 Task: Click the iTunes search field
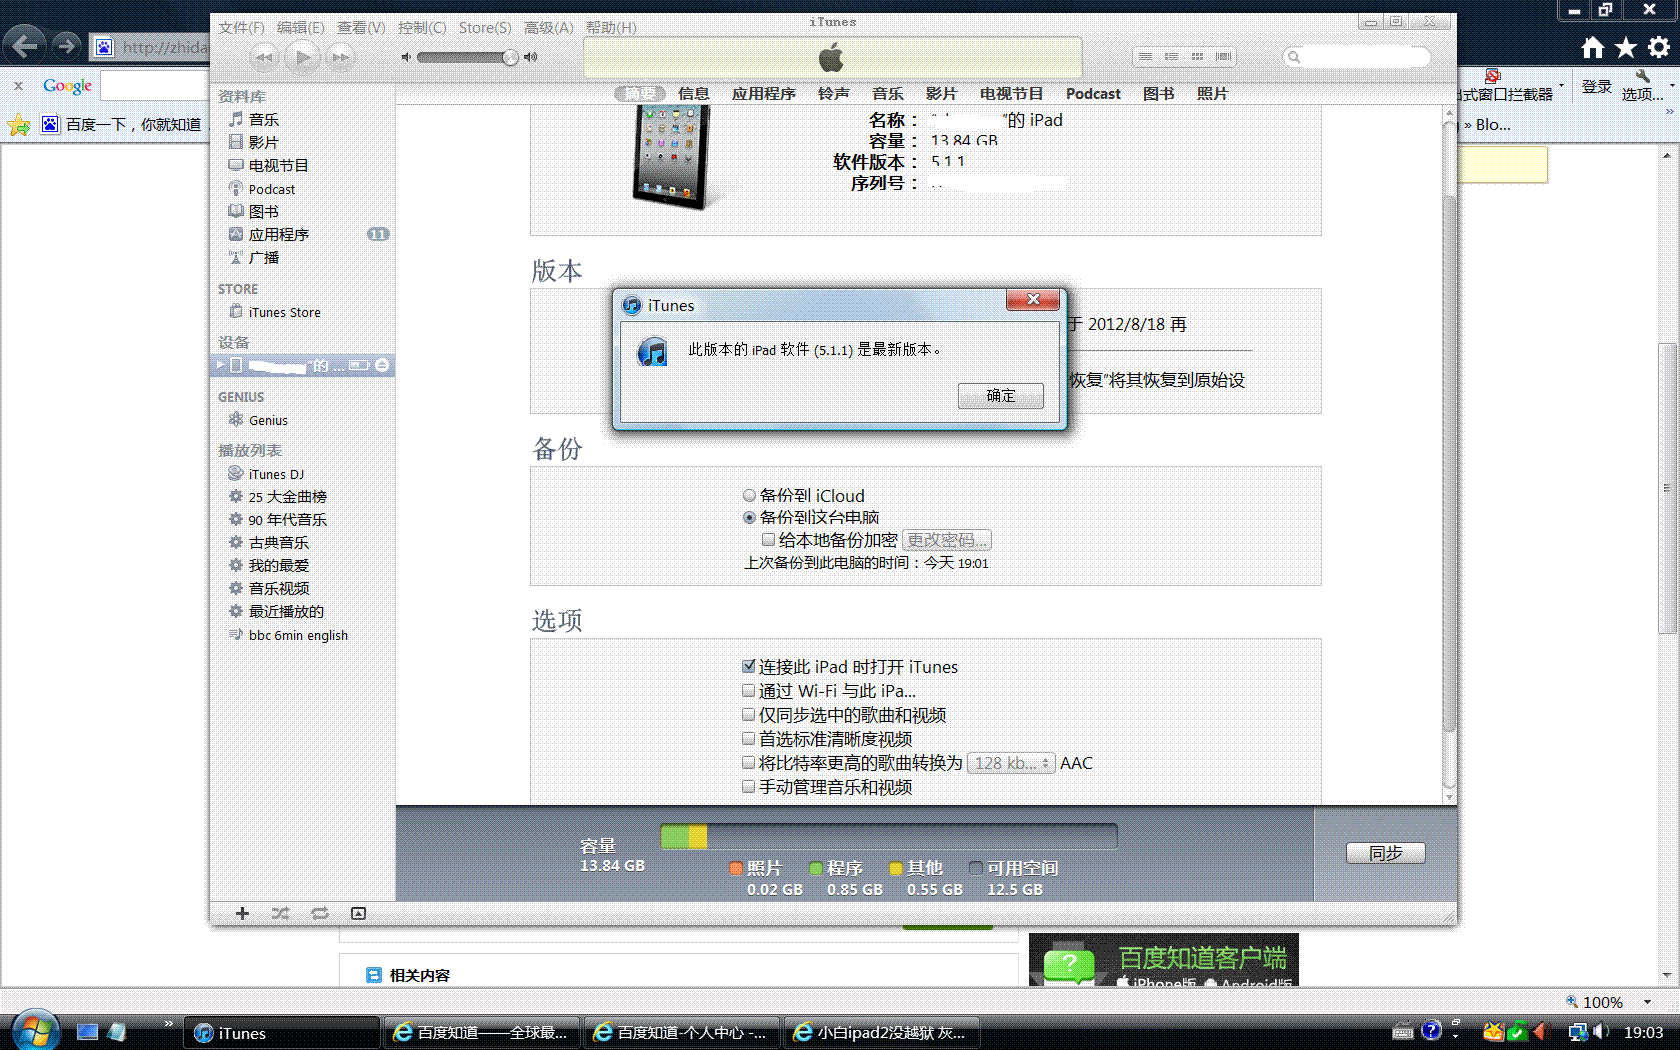pos(1357,57)
